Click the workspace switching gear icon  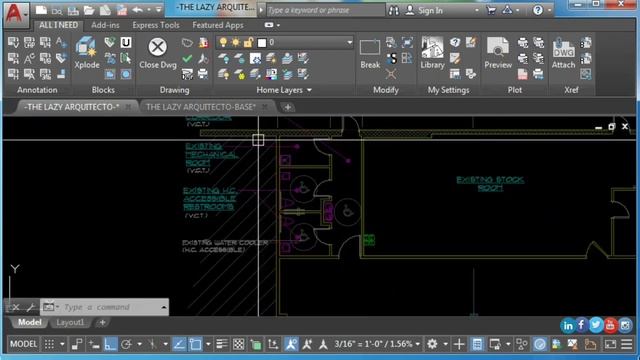click(x=432, y=344)
